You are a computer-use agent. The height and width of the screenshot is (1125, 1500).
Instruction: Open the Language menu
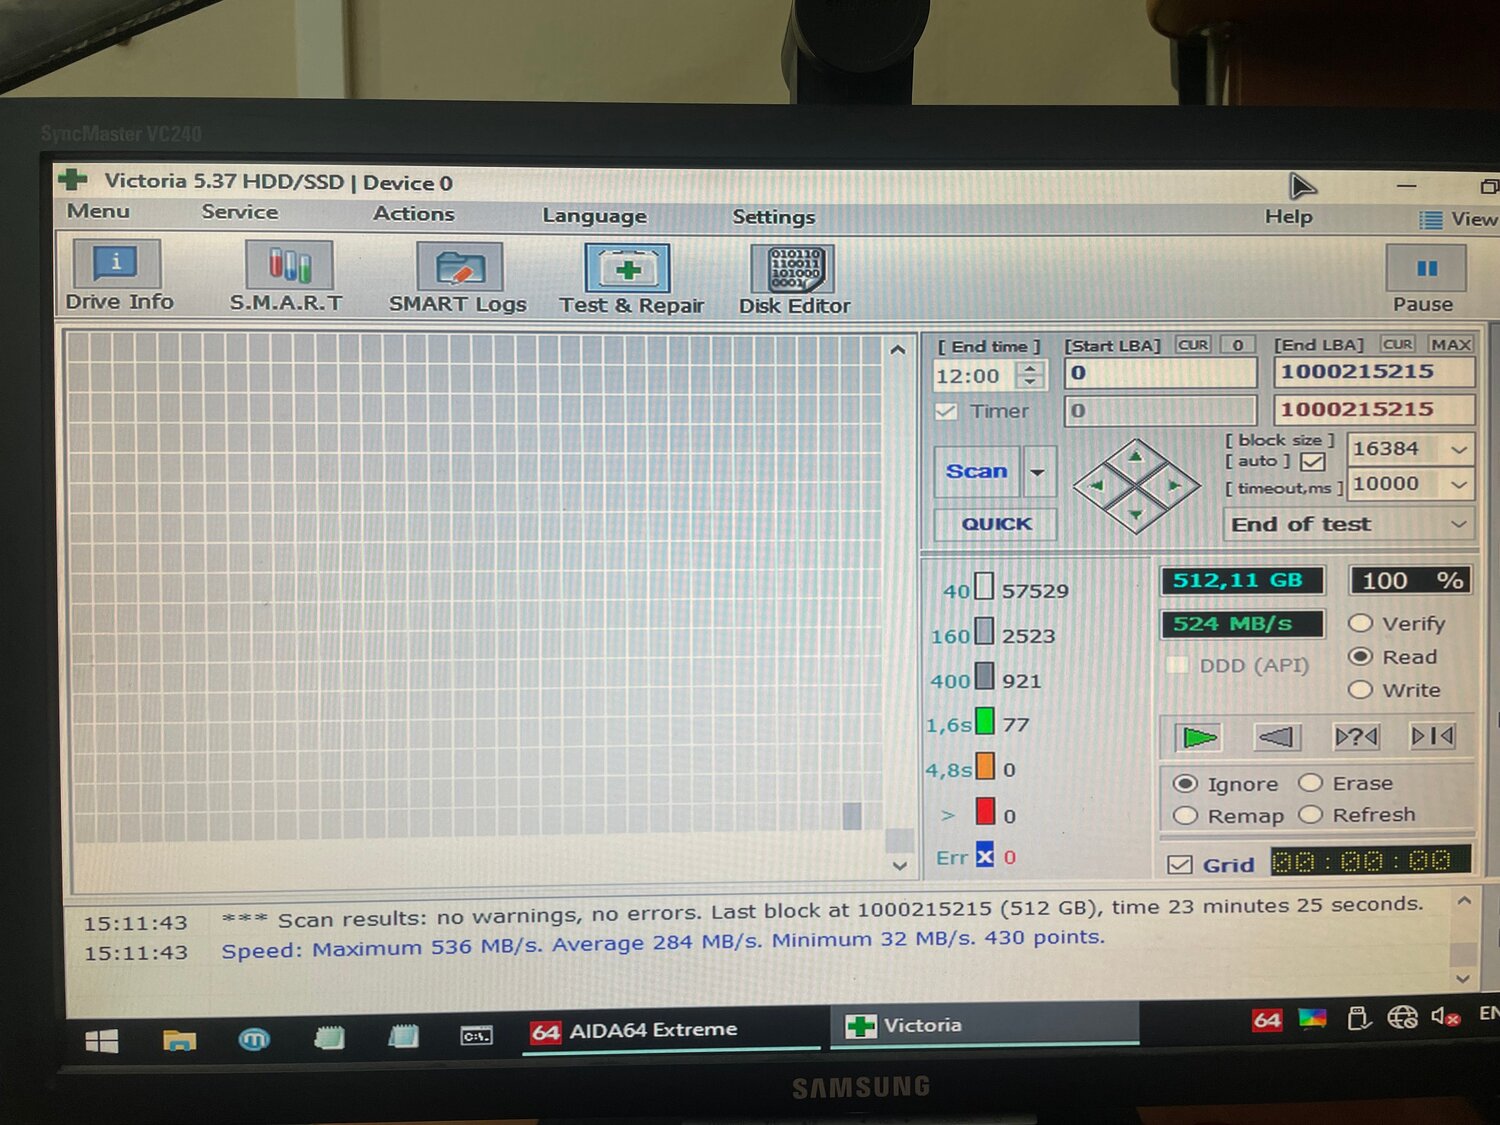tap(594, 216)
